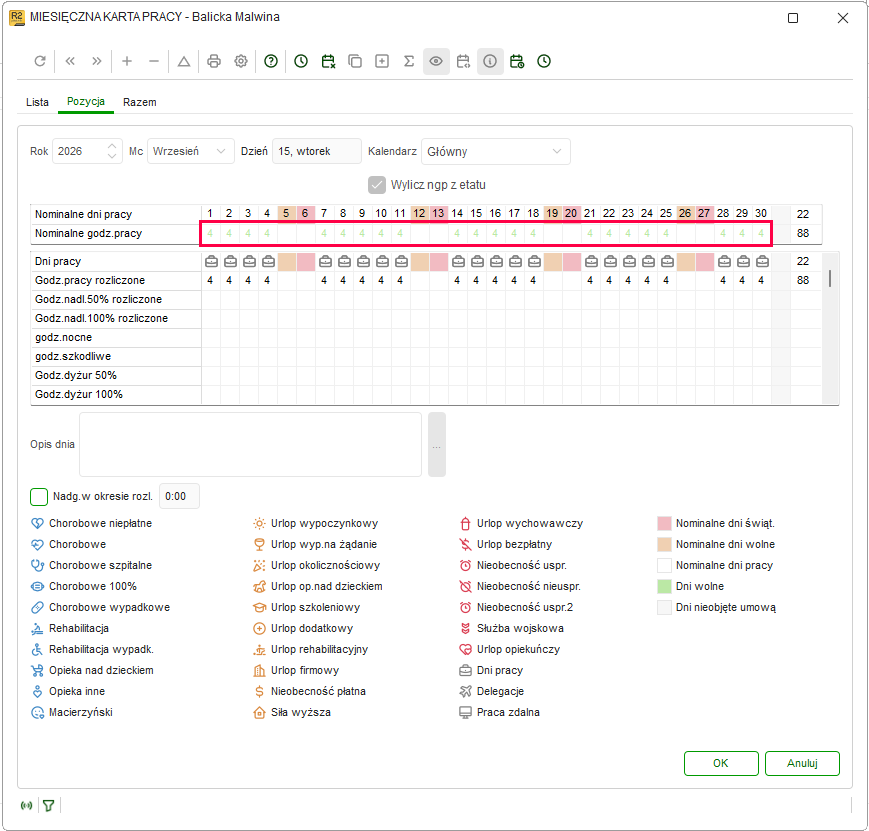Switch to the Lista tab
The image size is (869, 831).
pos(37,102)
